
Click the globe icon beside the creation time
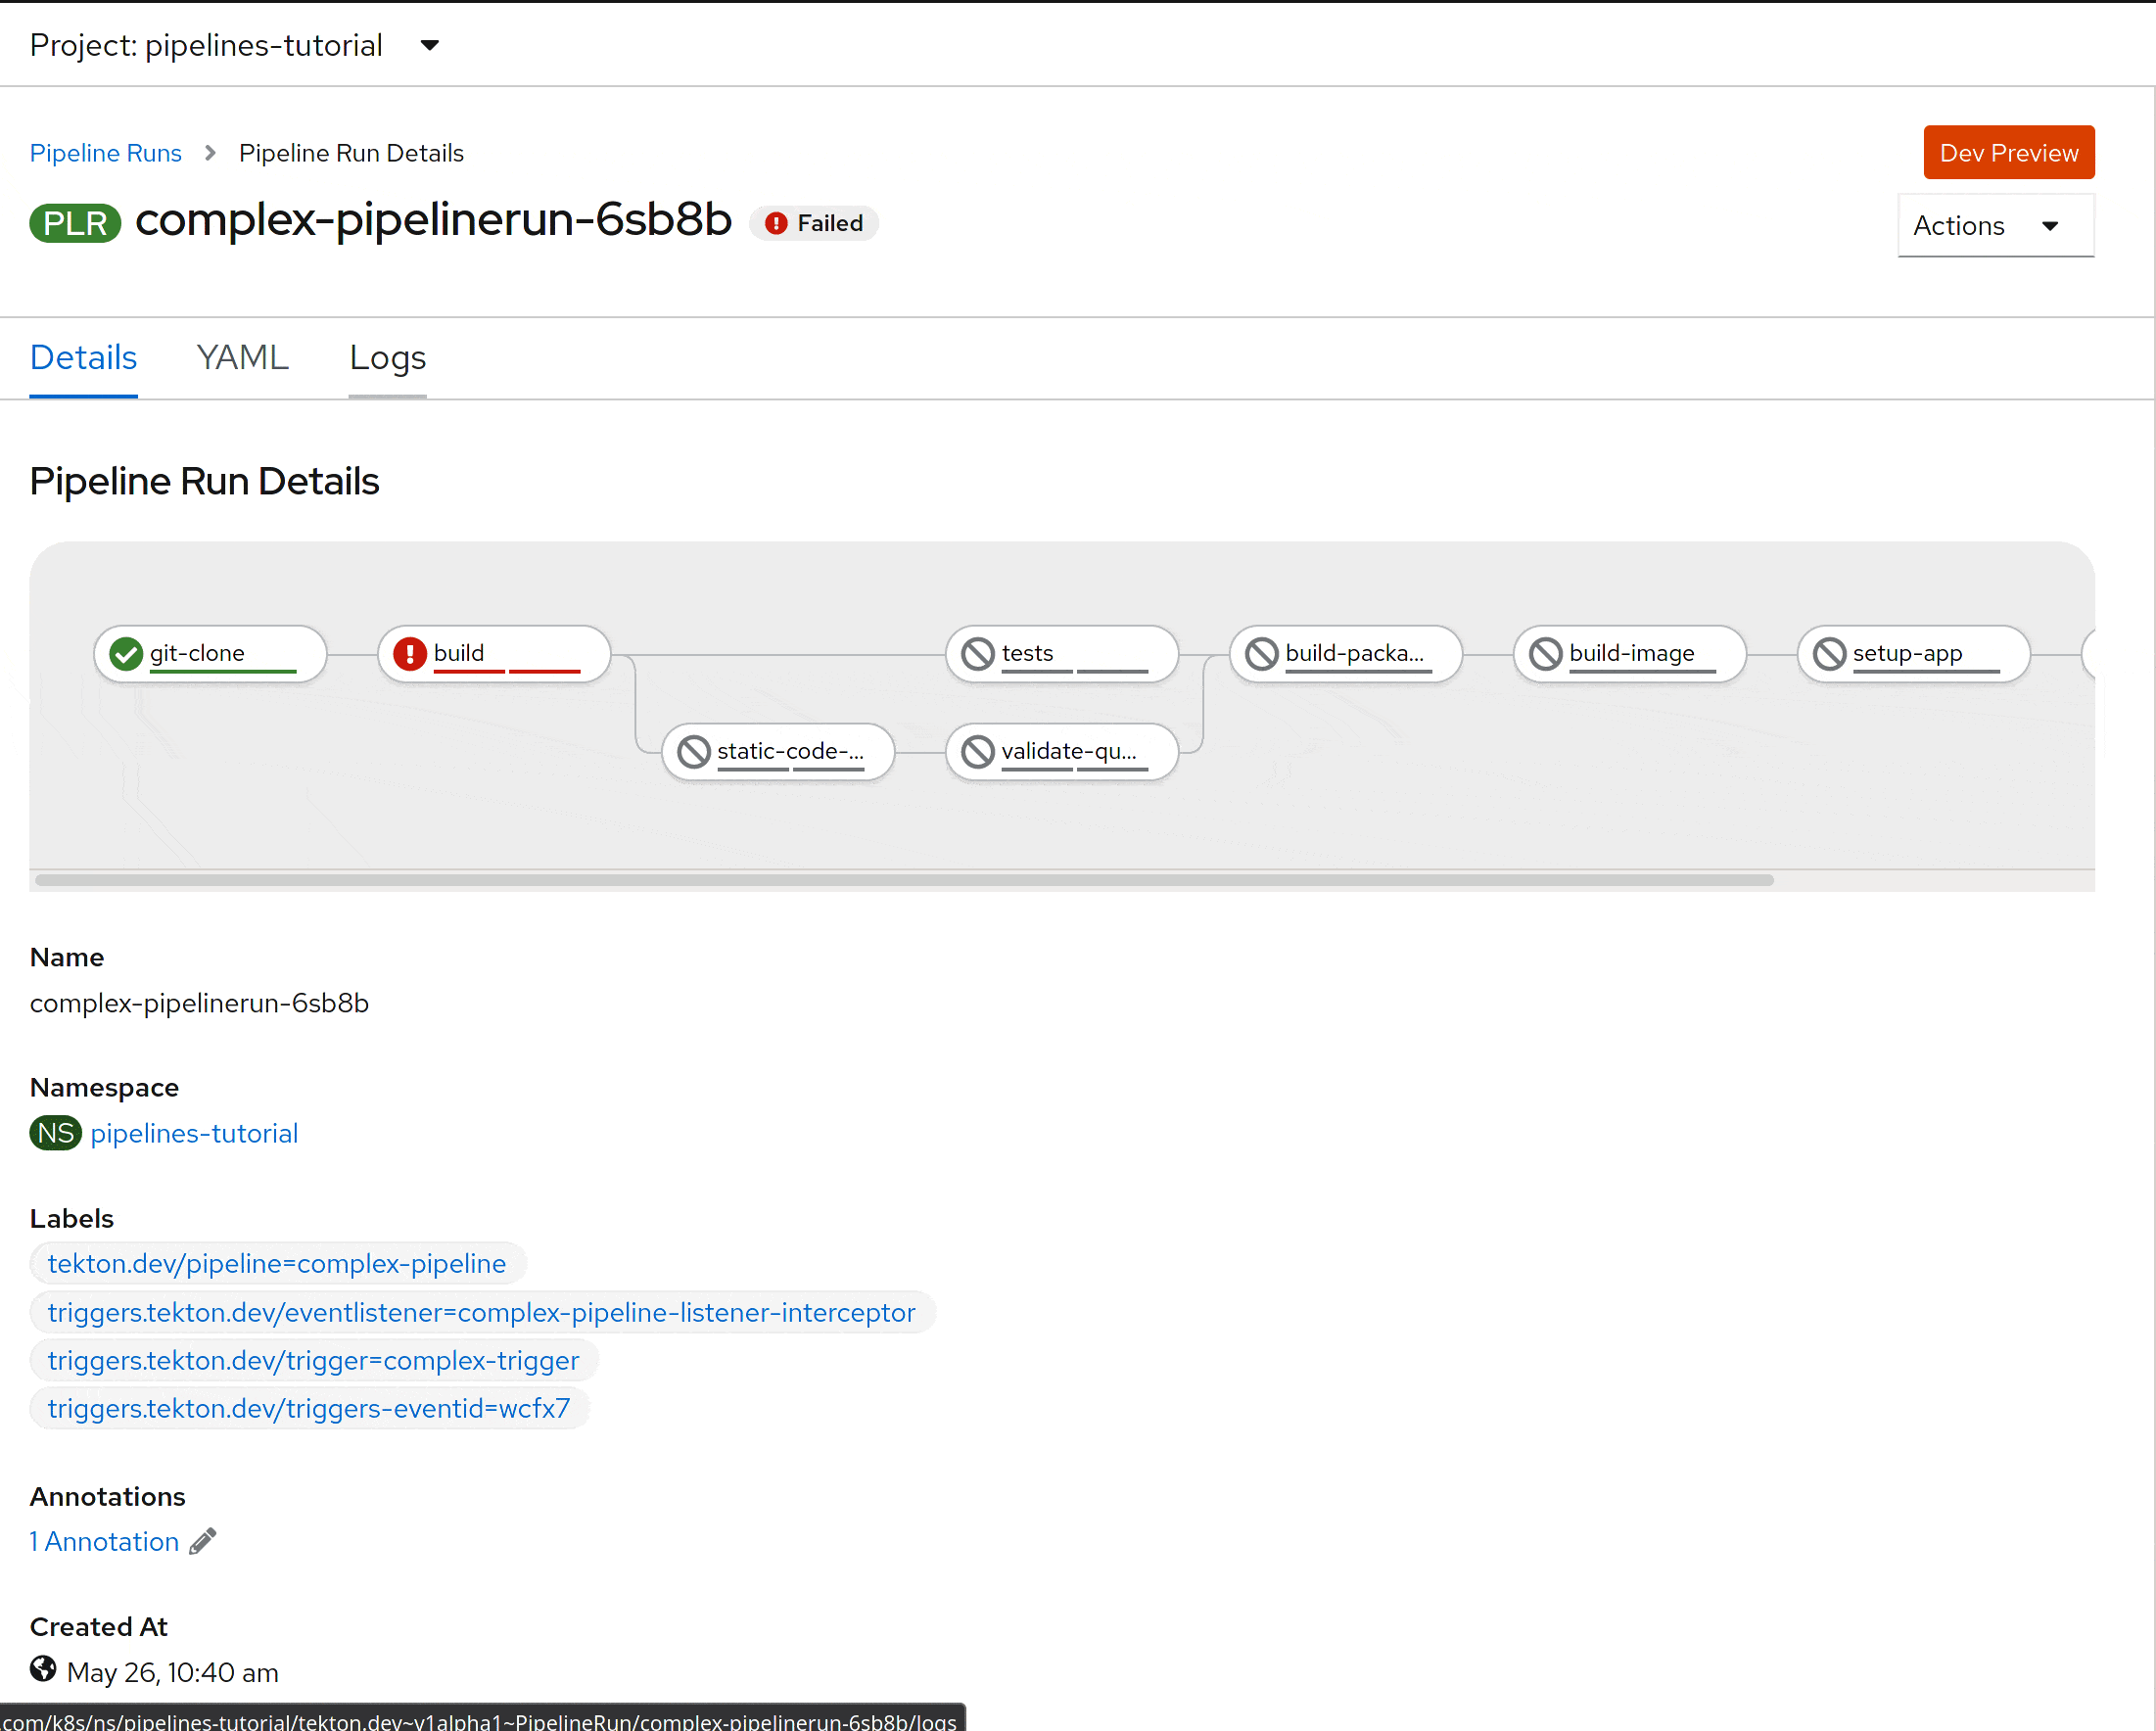[43, 1669]
